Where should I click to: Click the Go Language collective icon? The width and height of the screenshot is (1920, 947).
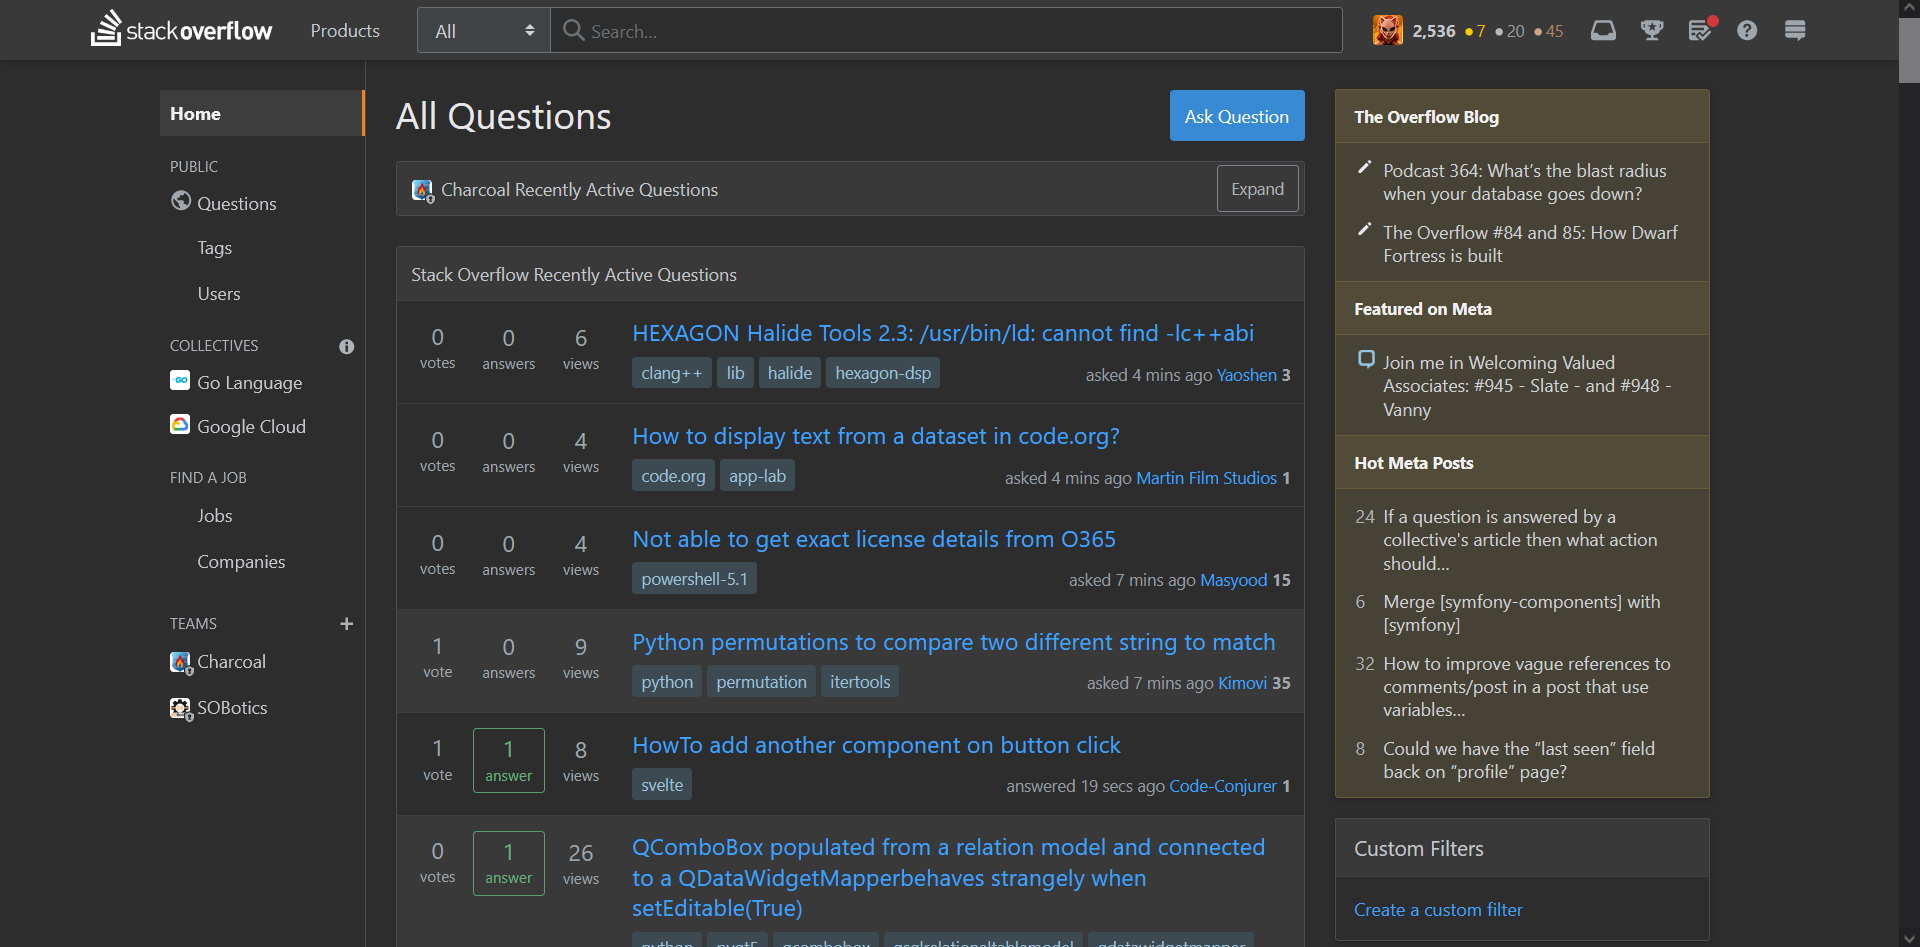[x=180, y=381]
